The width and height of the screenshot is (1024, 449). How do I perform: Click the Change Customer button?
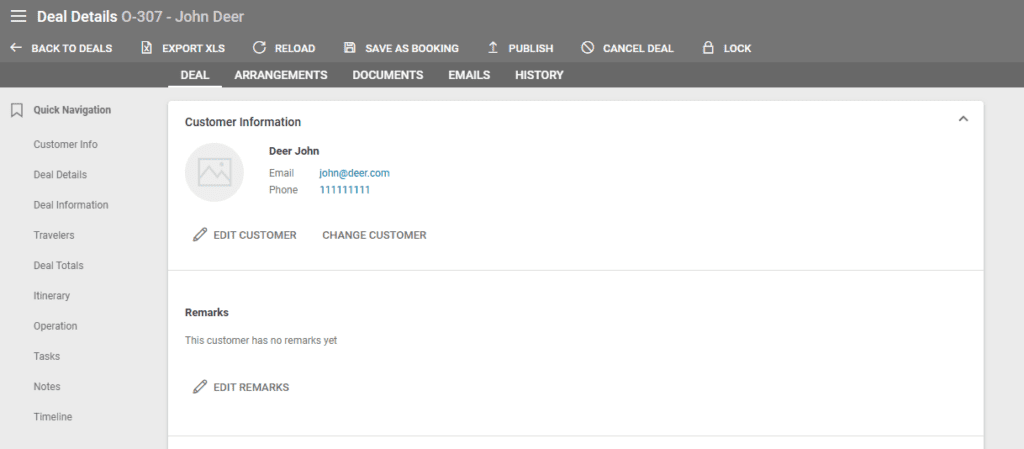[x=374, y=235]
